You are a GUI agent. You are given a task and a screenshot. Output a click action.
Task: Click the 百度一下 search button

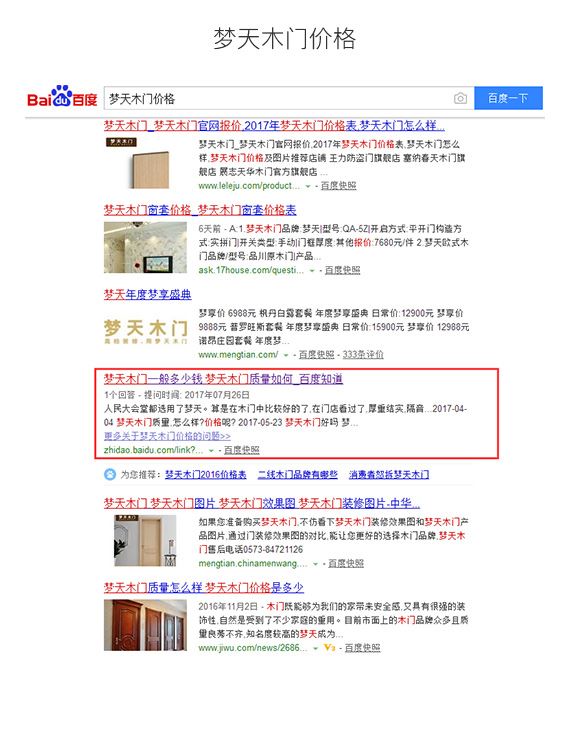[x=508, y=98]
